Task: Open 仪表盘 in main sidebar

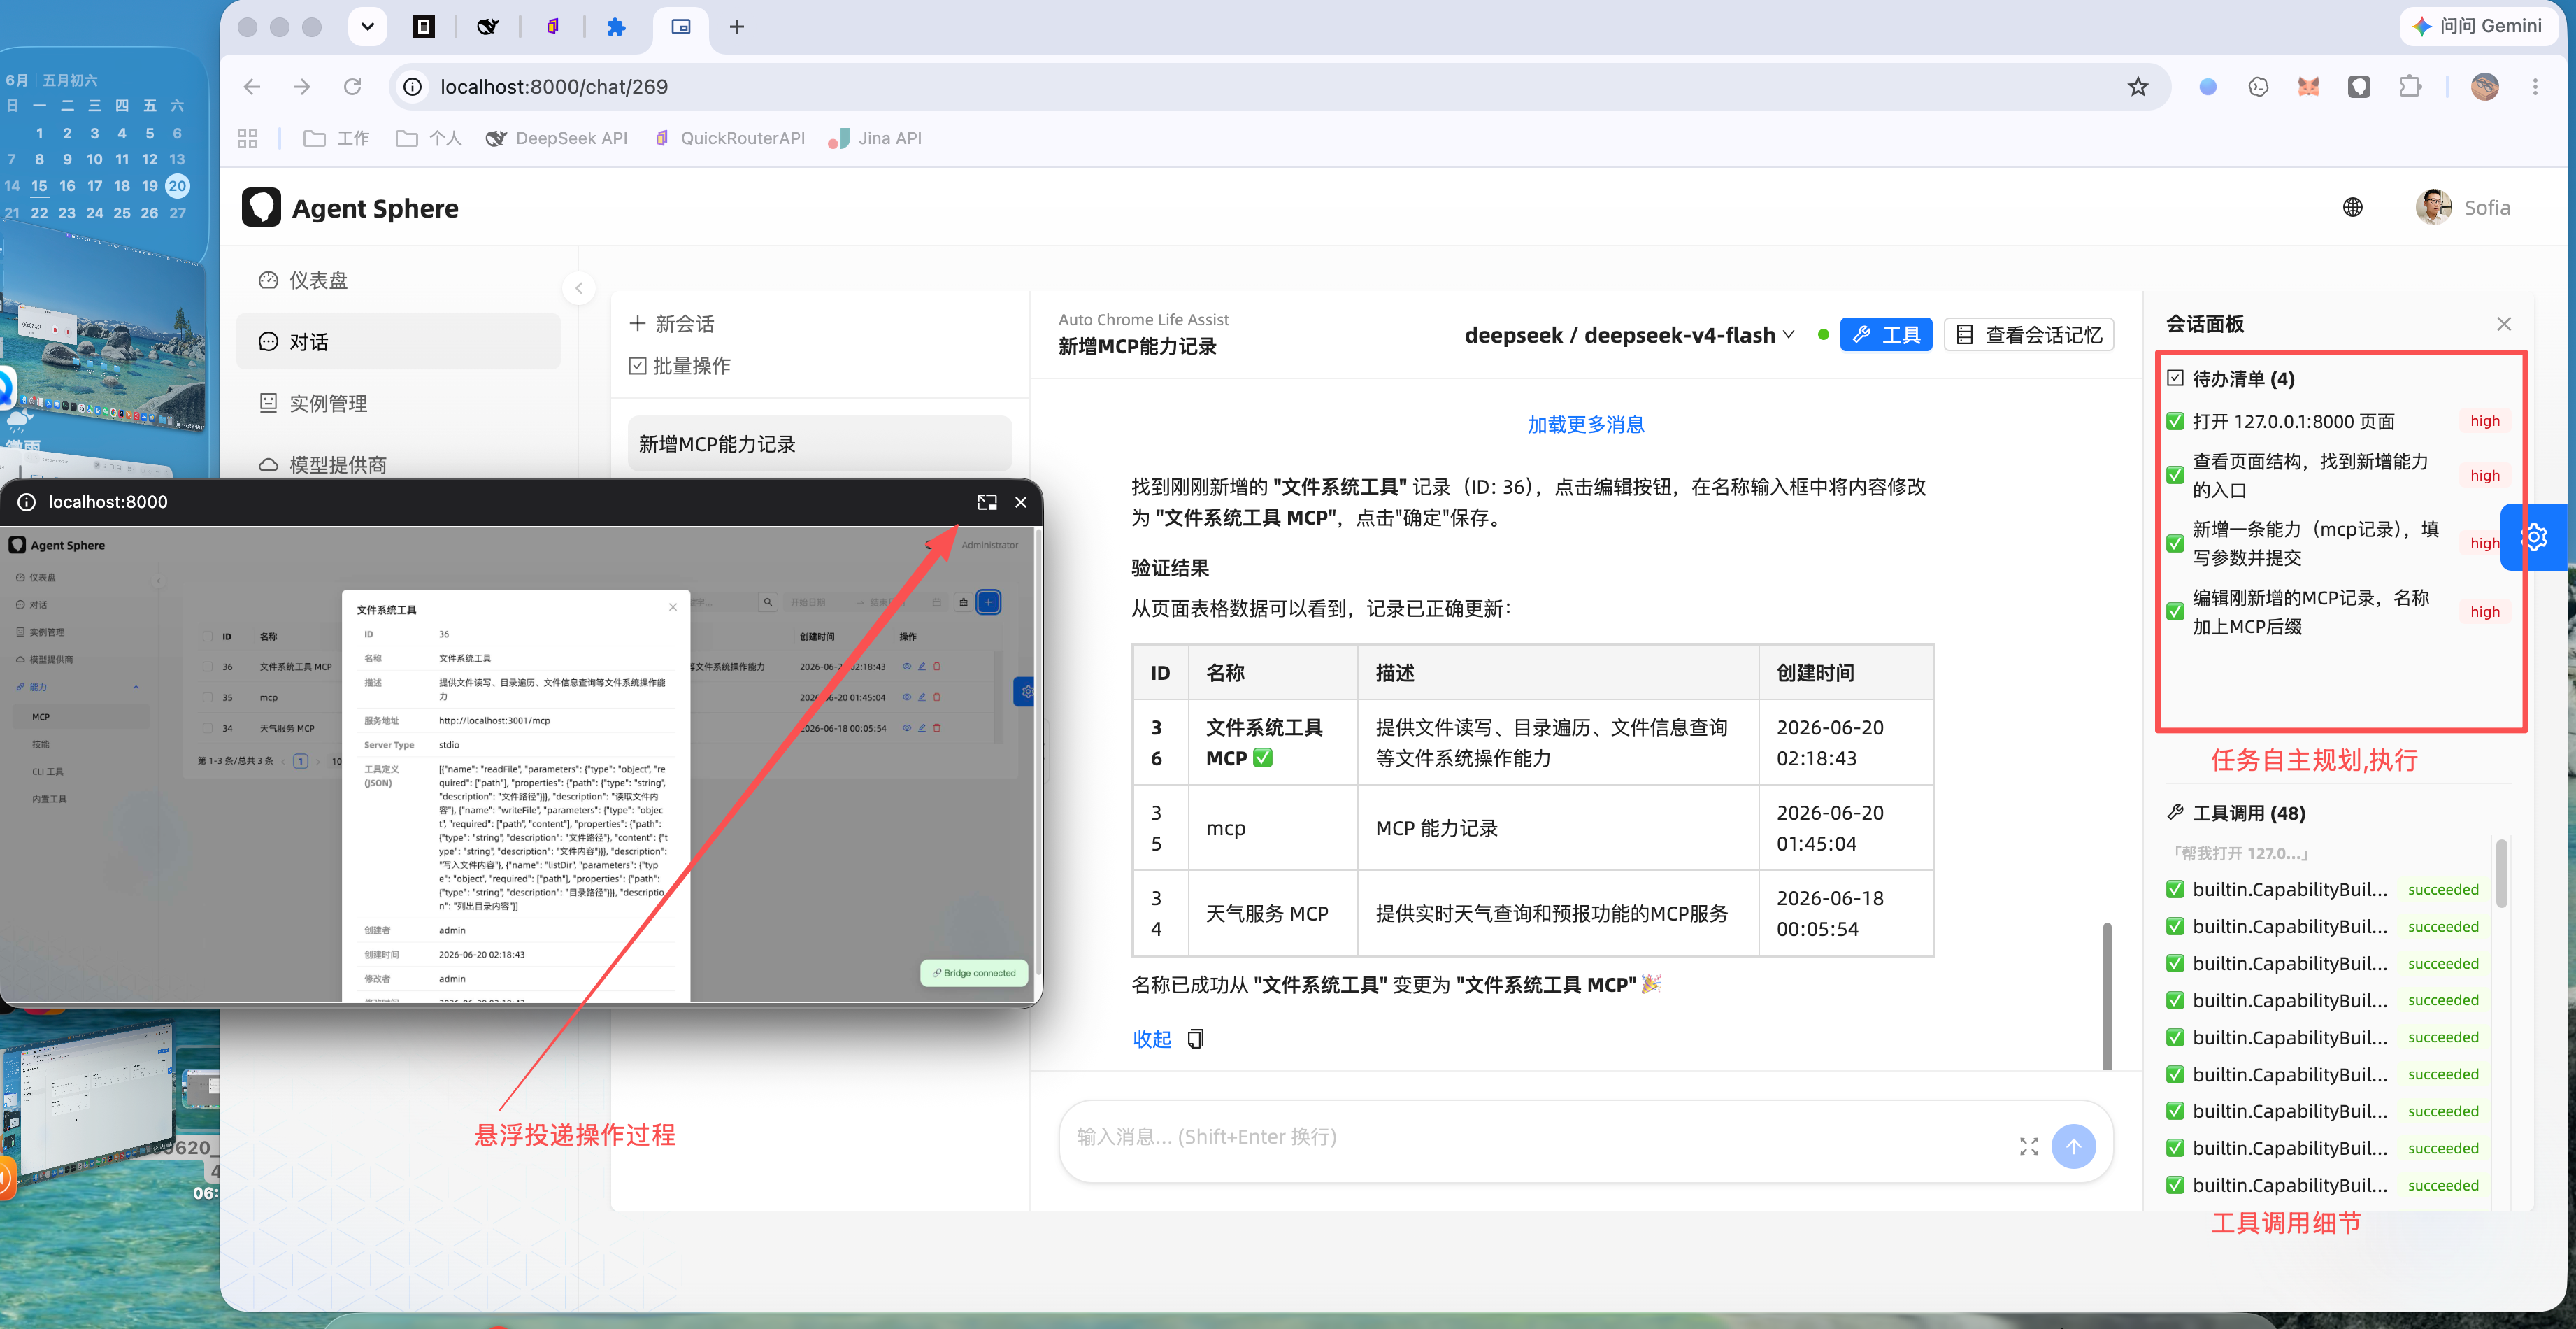Action: pyautogui.click(x=398, y=280)
